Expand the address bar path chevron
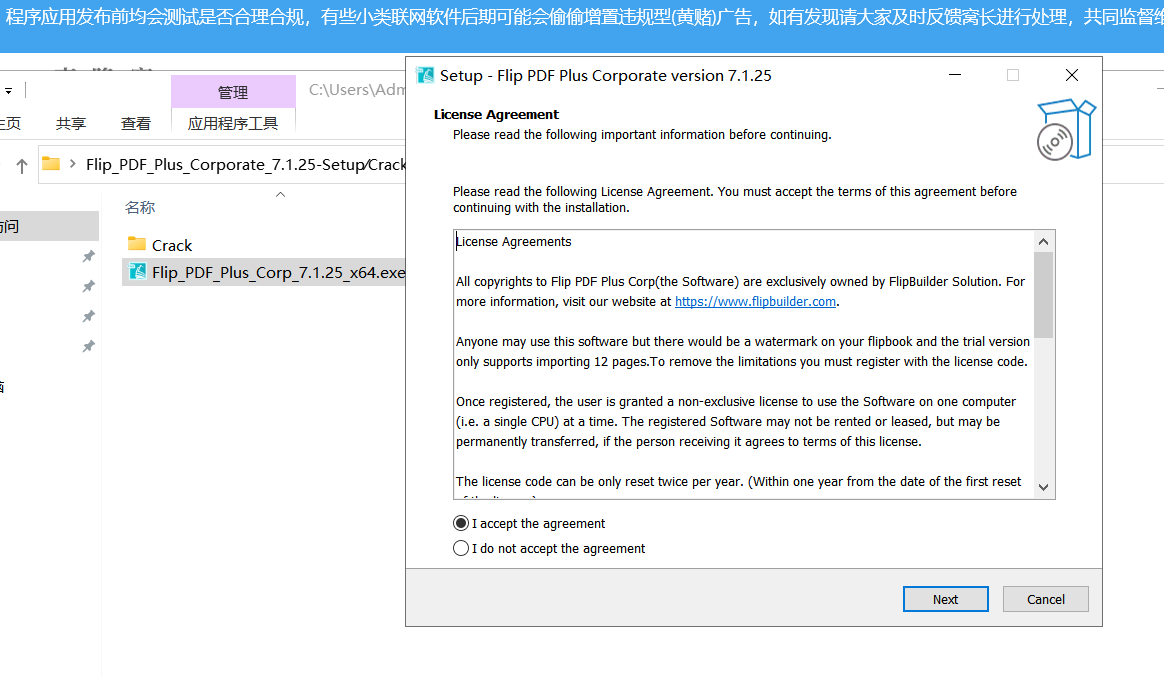This screenshot has width=1164, height=677. tap(73, 163)
